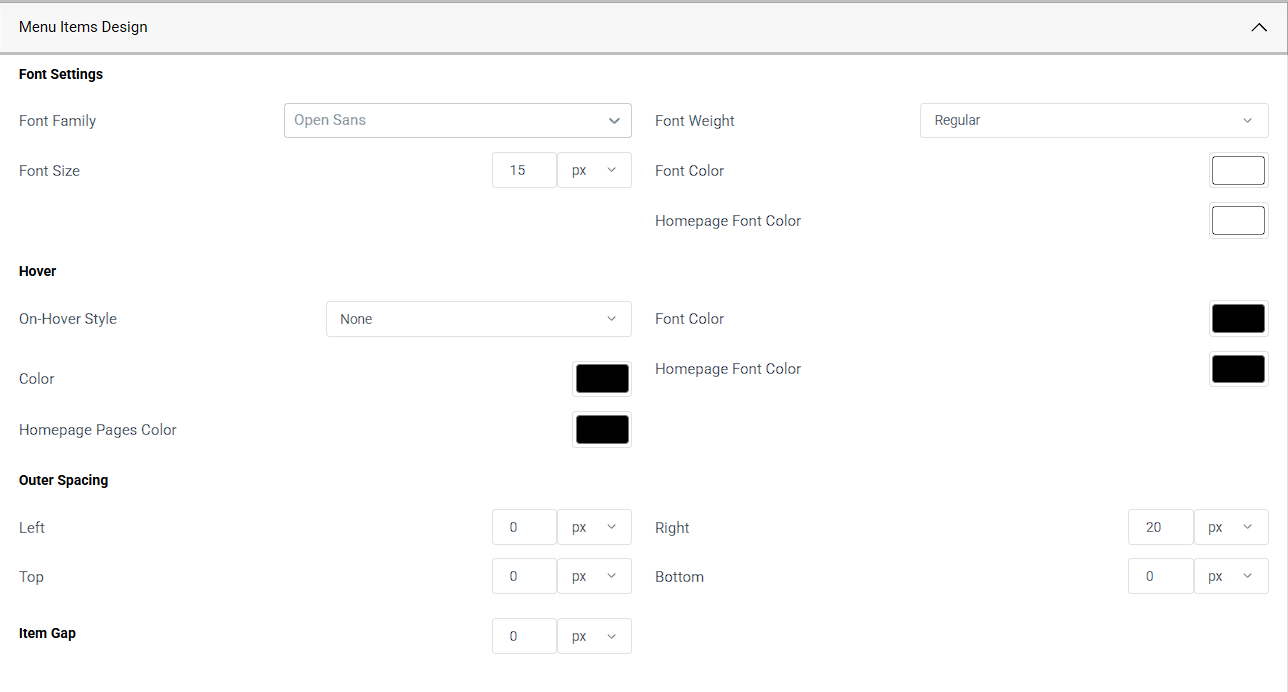Change the Left spacing unit dropdown
This screenshot has height=692, width=1288.
(594, 527)
